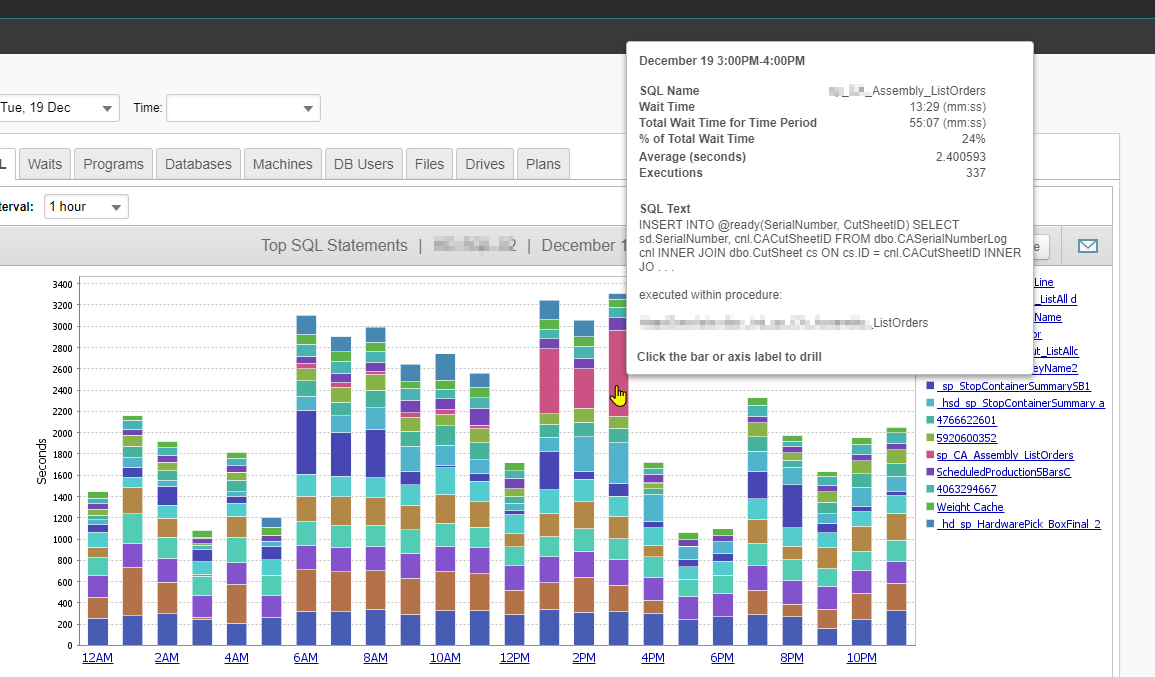Click the keyName2 legend link
Viewport: 1155px width, 677px height.
pos(1055,368)
